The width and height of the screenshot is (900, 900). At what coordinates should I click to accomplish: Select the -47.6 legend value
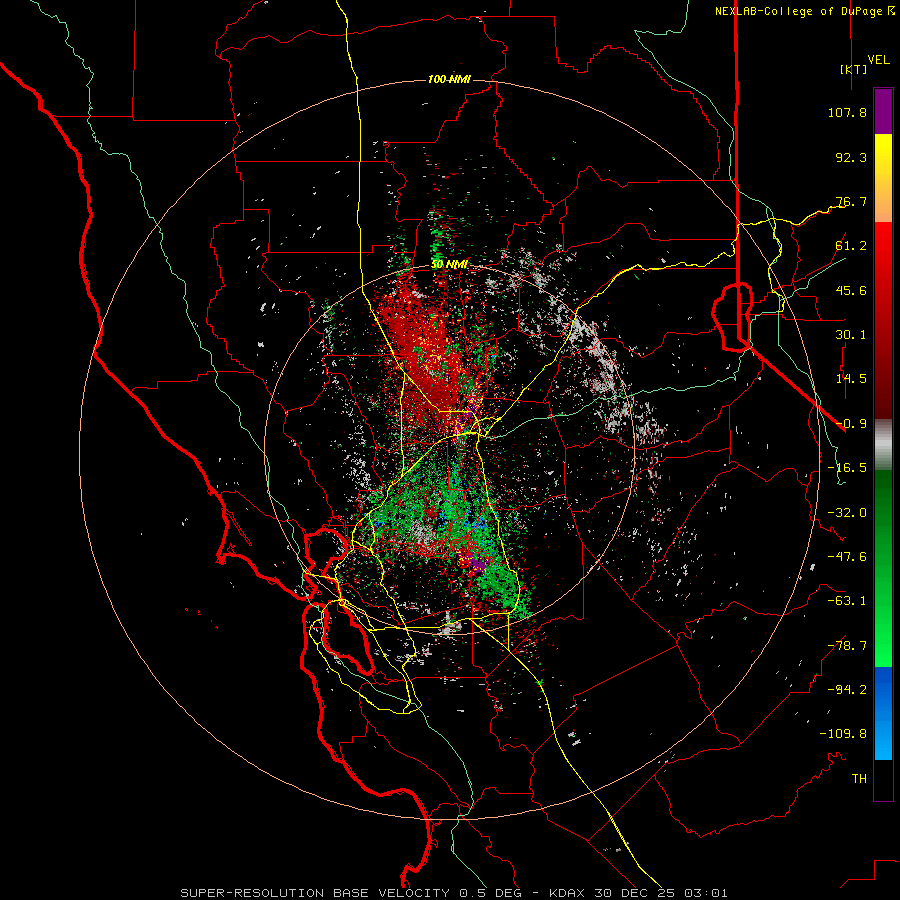tap(847, 557)
